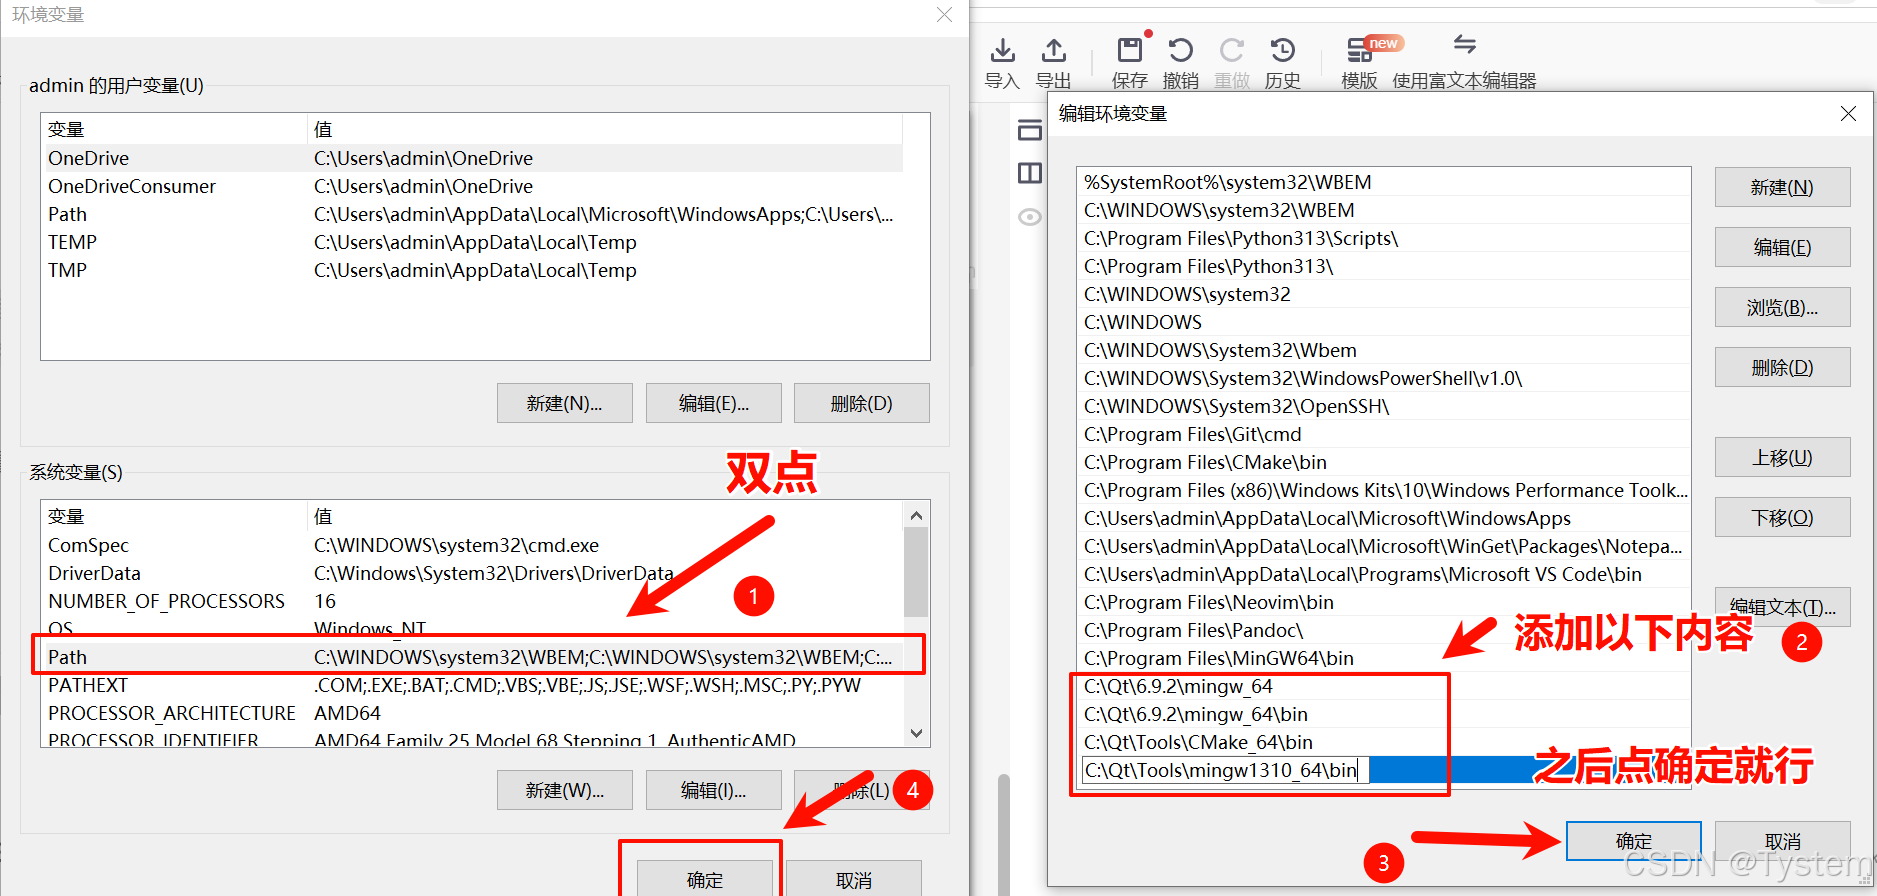
Task: Click 新建(N) in 编辑环境变量 dialog
Action: point(1782,187)
